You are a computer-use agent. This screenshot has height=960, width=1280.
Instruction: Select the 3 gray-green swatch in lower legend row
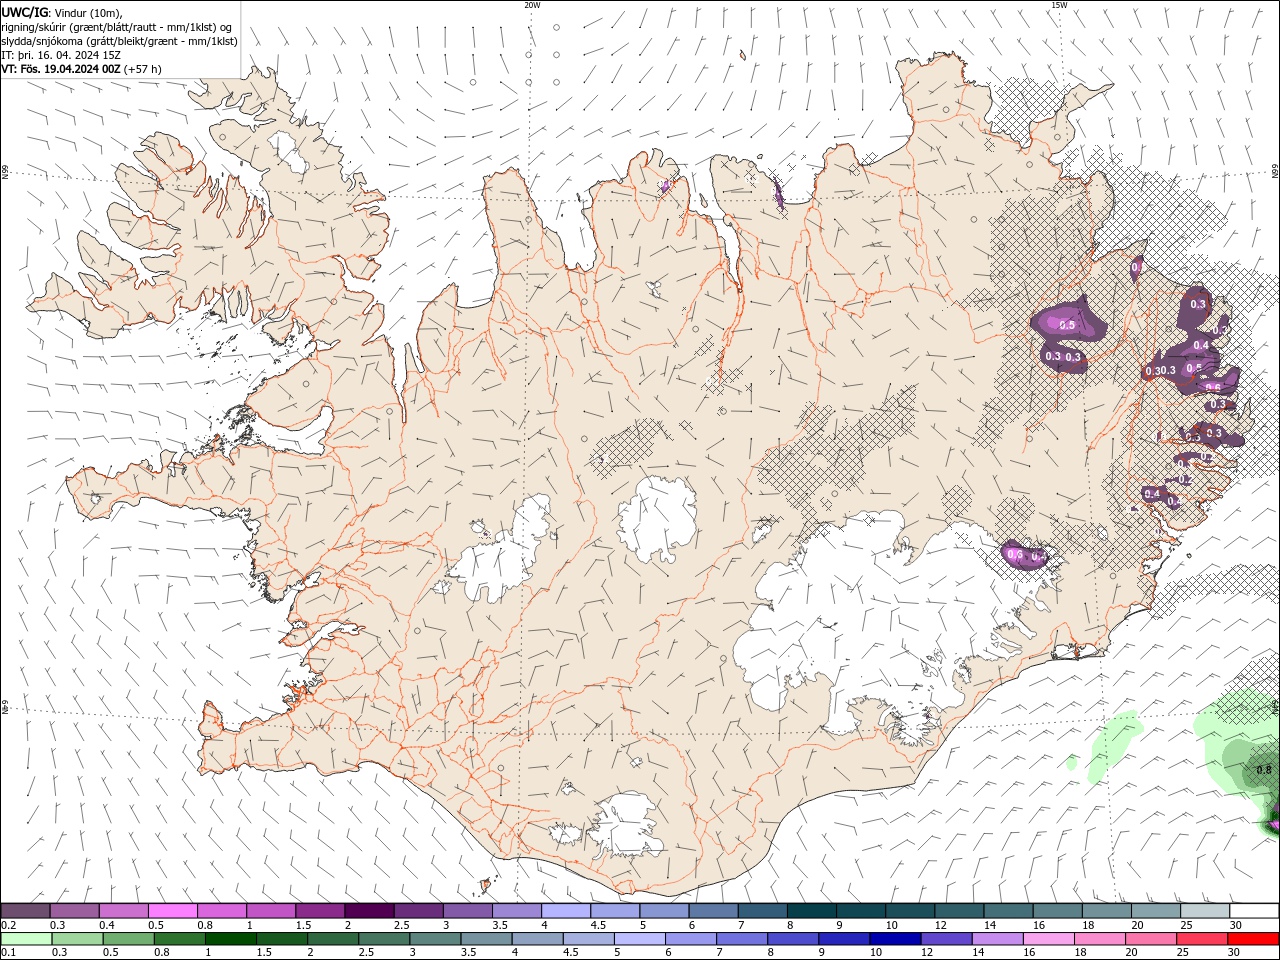pyautogui.click(x=435, y=939)
